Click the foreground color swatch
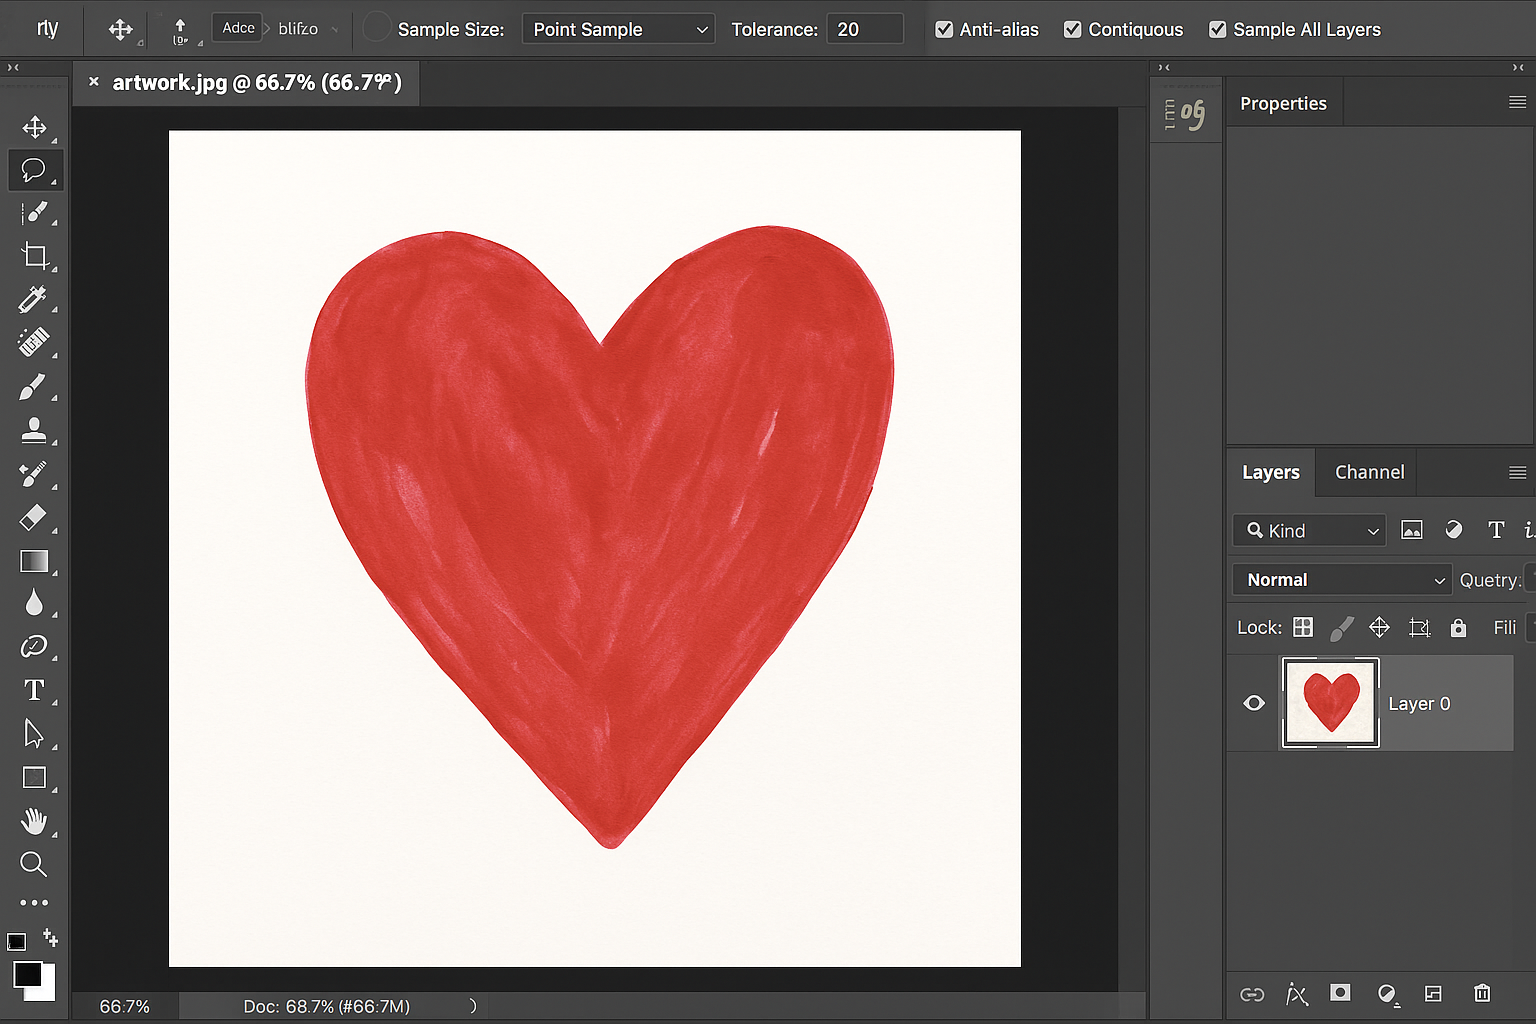This screenshot has width=1536, height=1024. 27,974
